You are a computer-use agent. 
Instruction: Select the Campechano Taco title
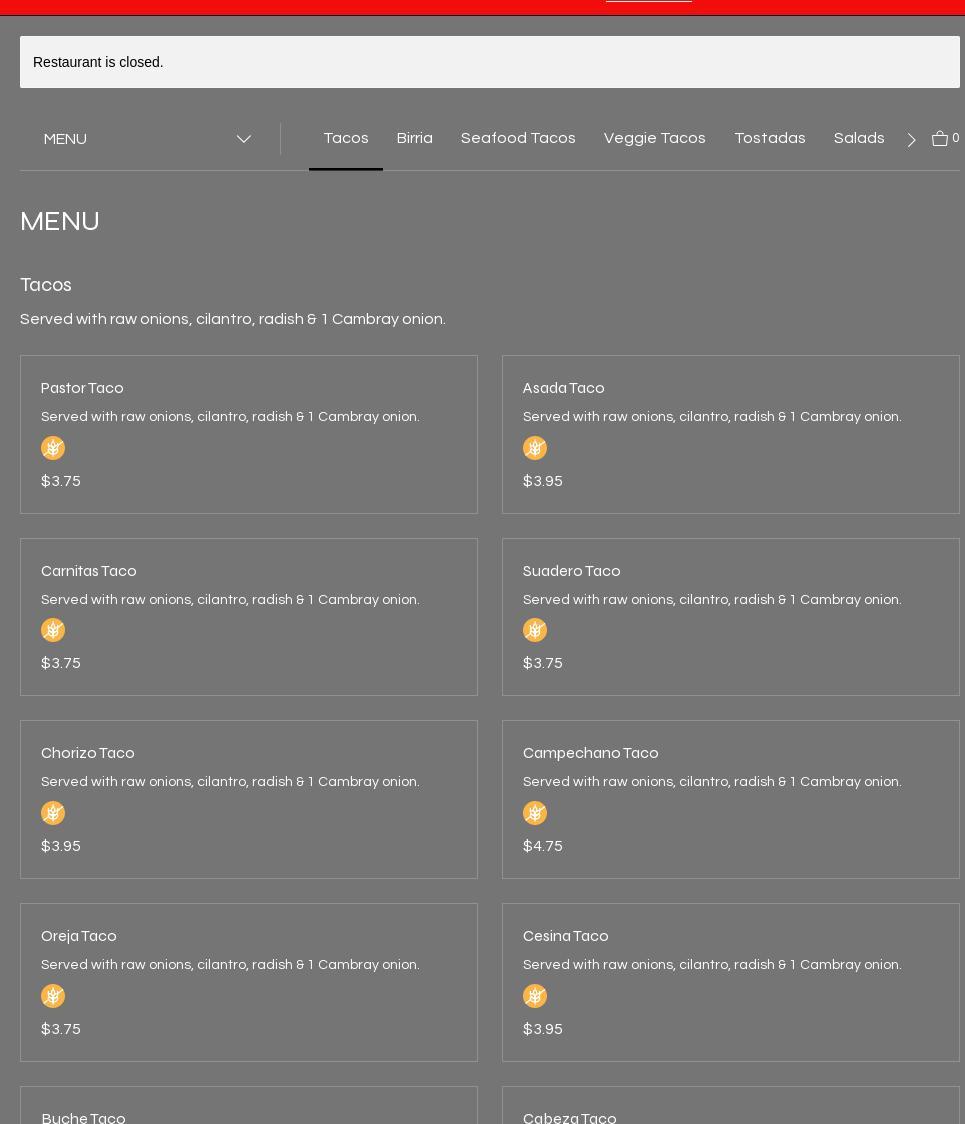(590, 753)
